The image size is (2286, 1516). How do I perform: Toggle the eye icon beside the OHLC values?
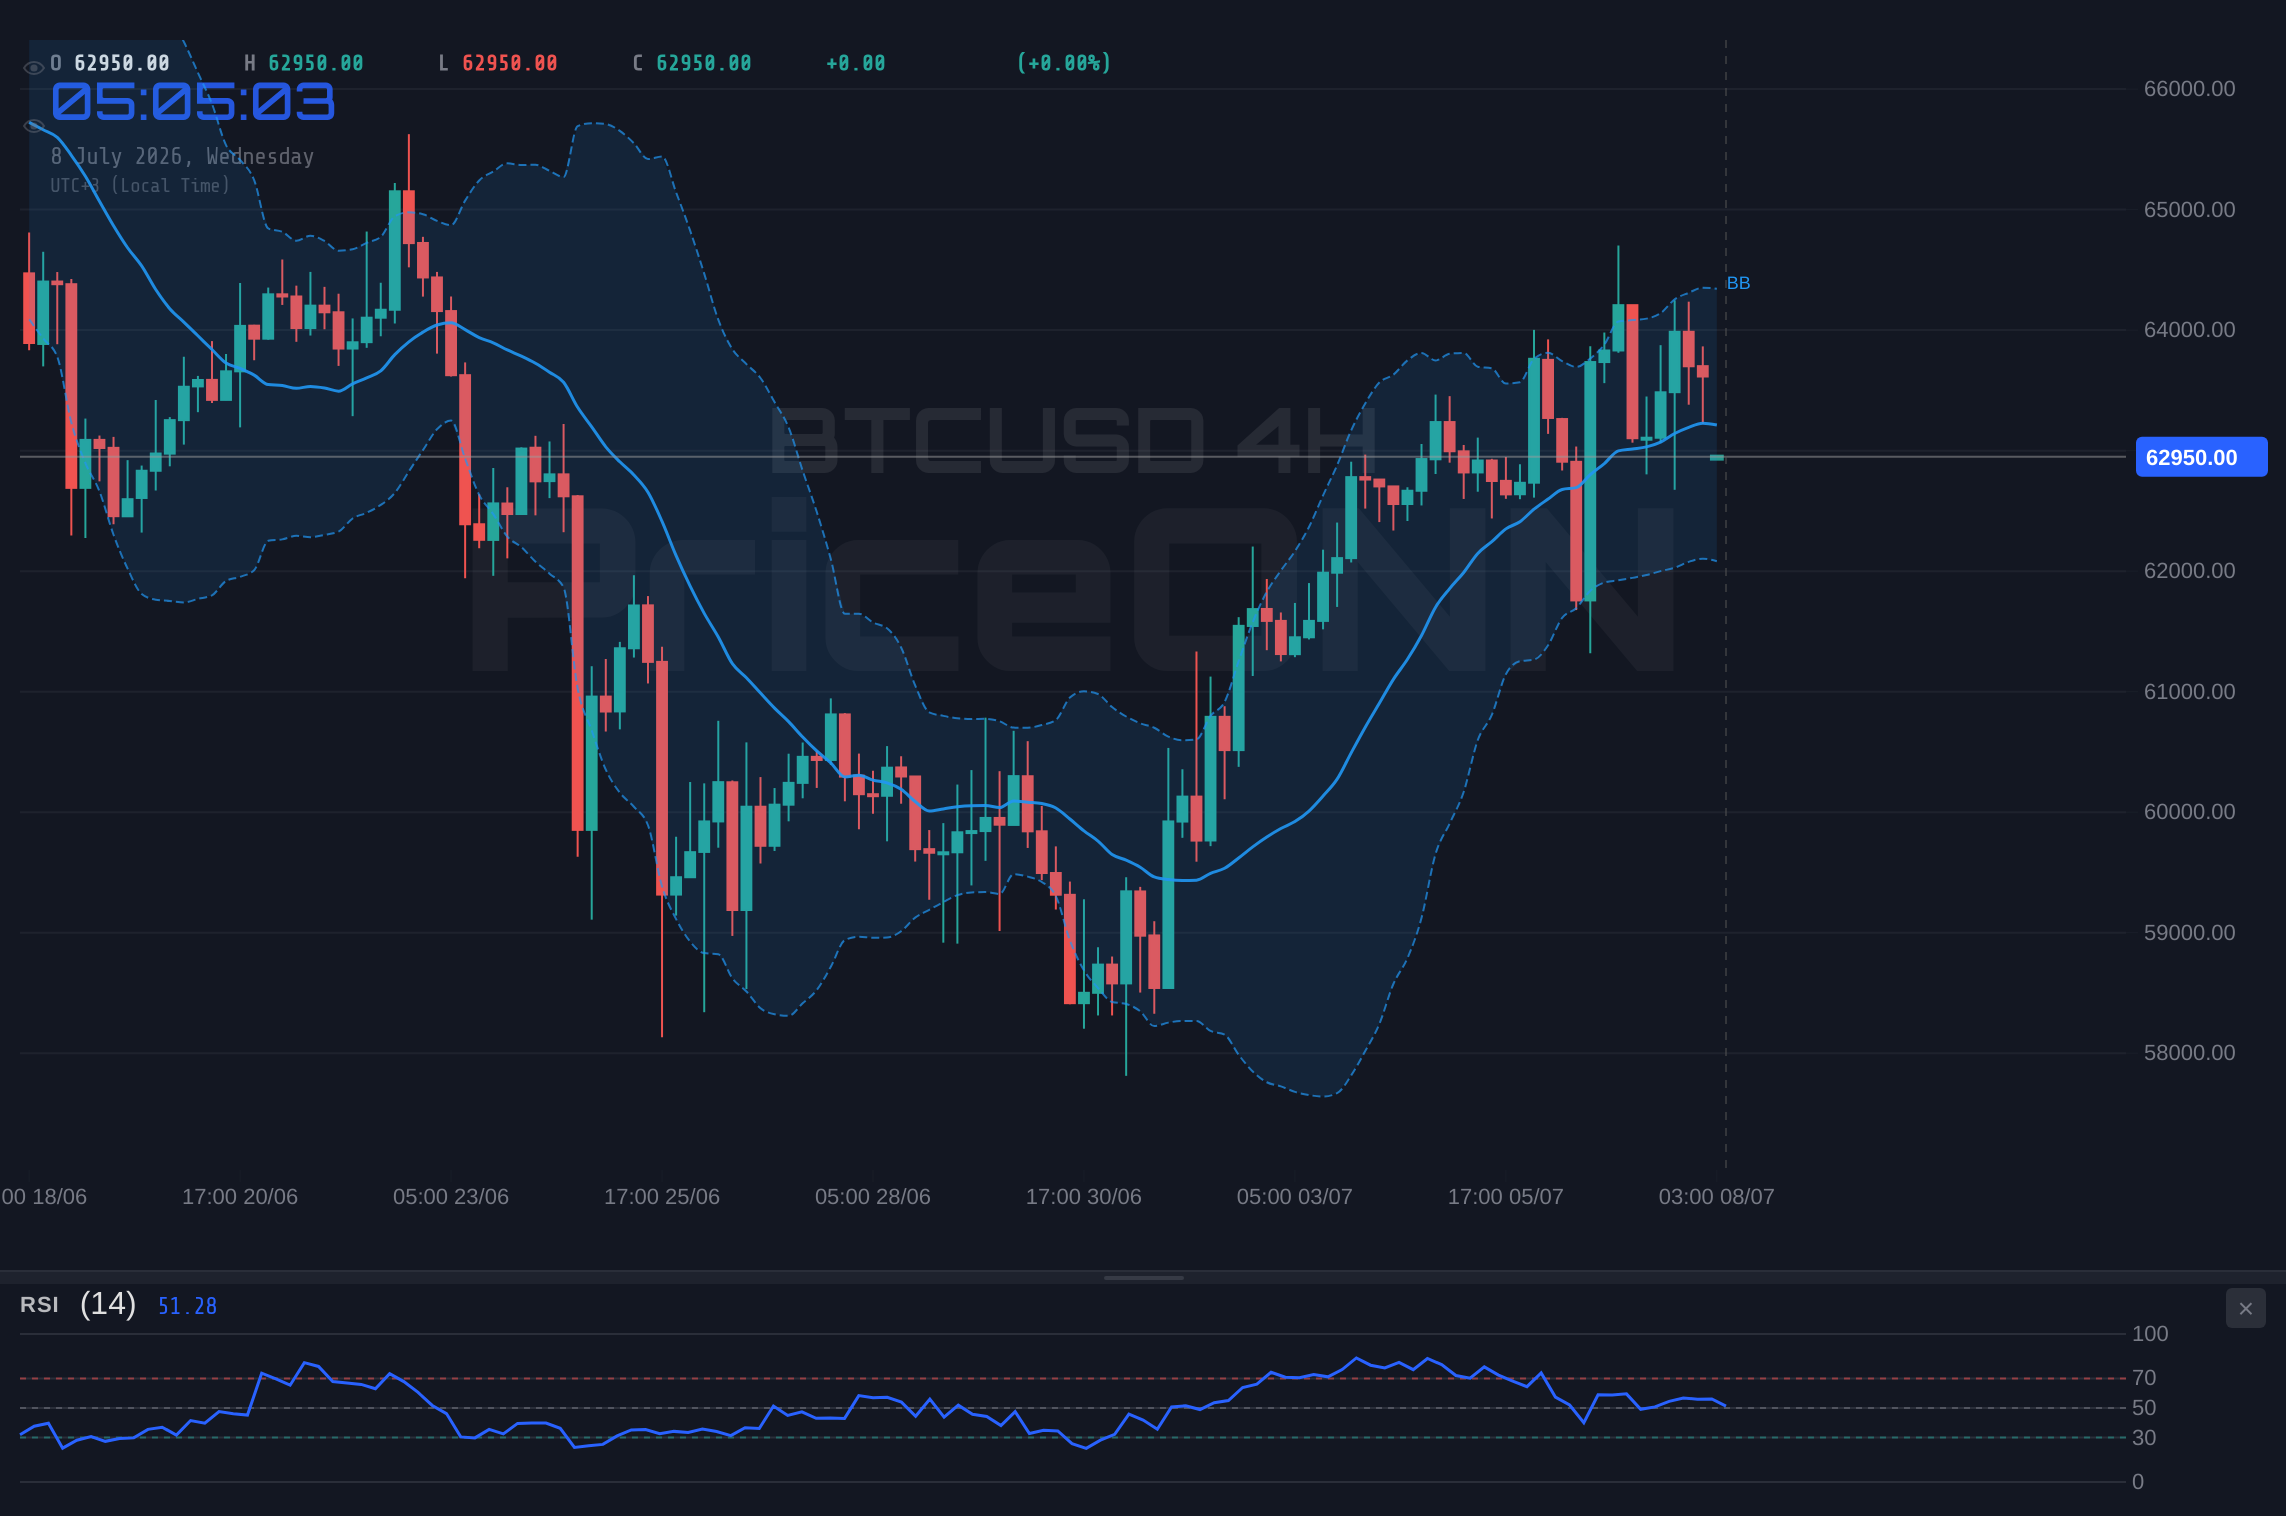tap(33, 68)
